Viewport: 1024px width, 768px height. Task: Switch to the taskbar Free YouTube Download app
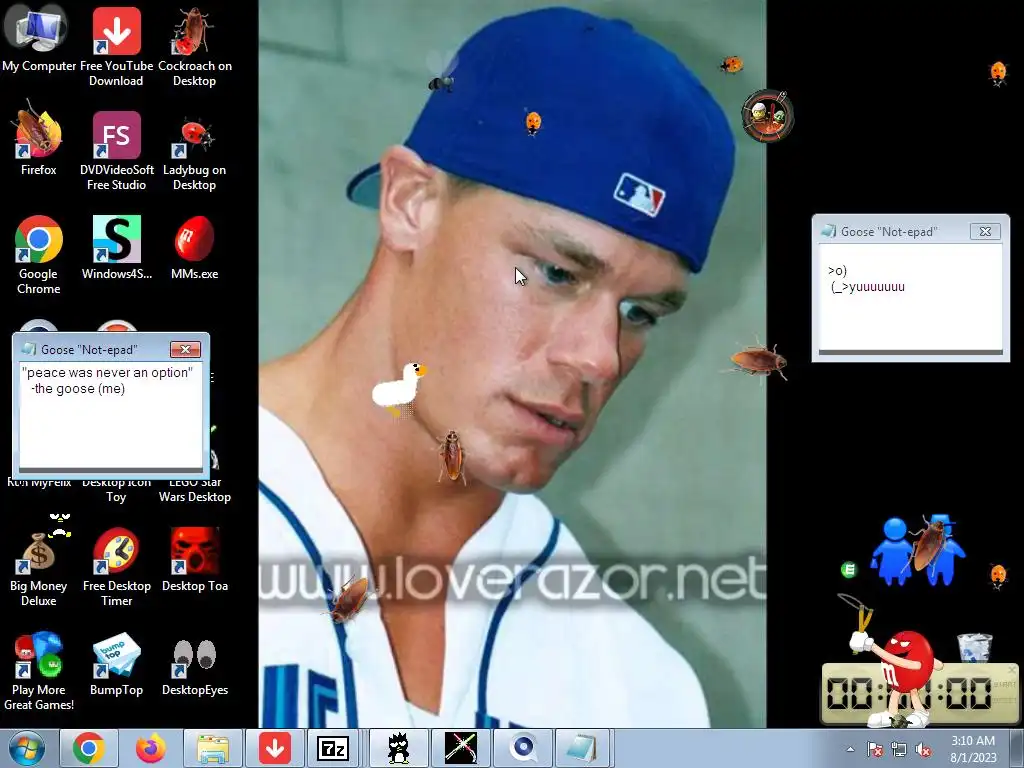[274, 748]
